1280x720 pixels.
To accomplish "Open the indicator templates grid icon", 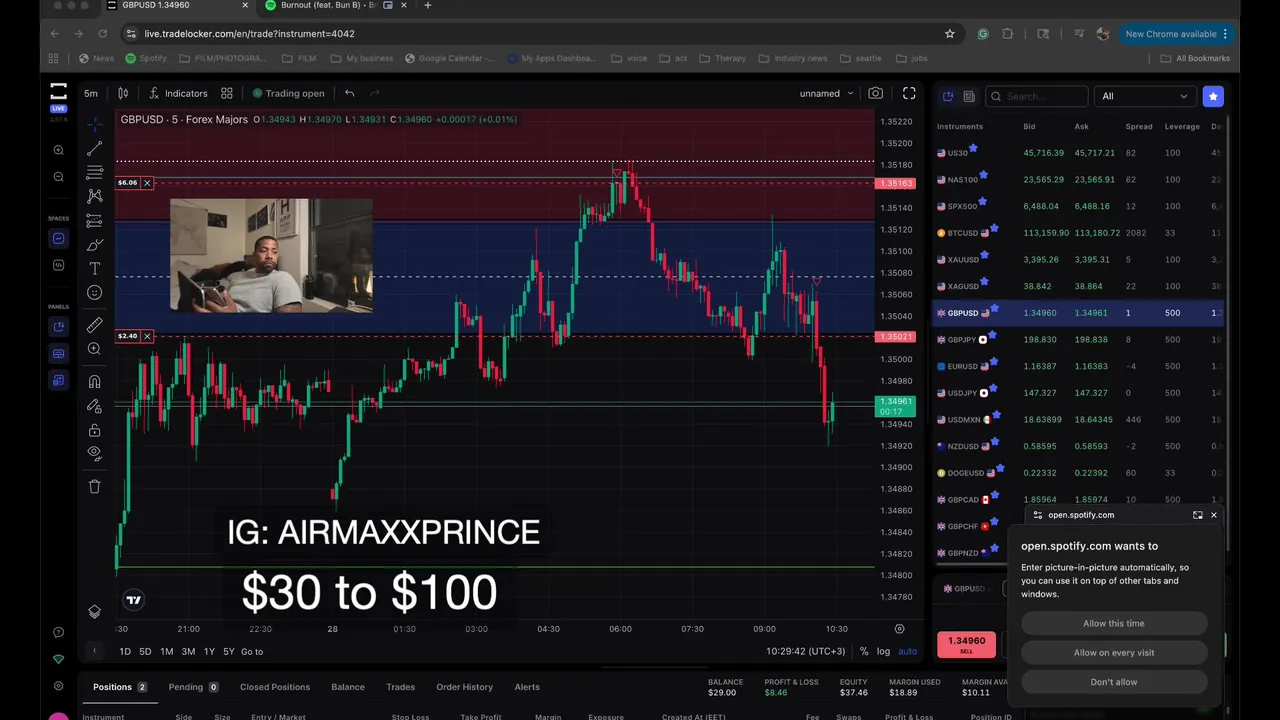I will pos(227,93).
